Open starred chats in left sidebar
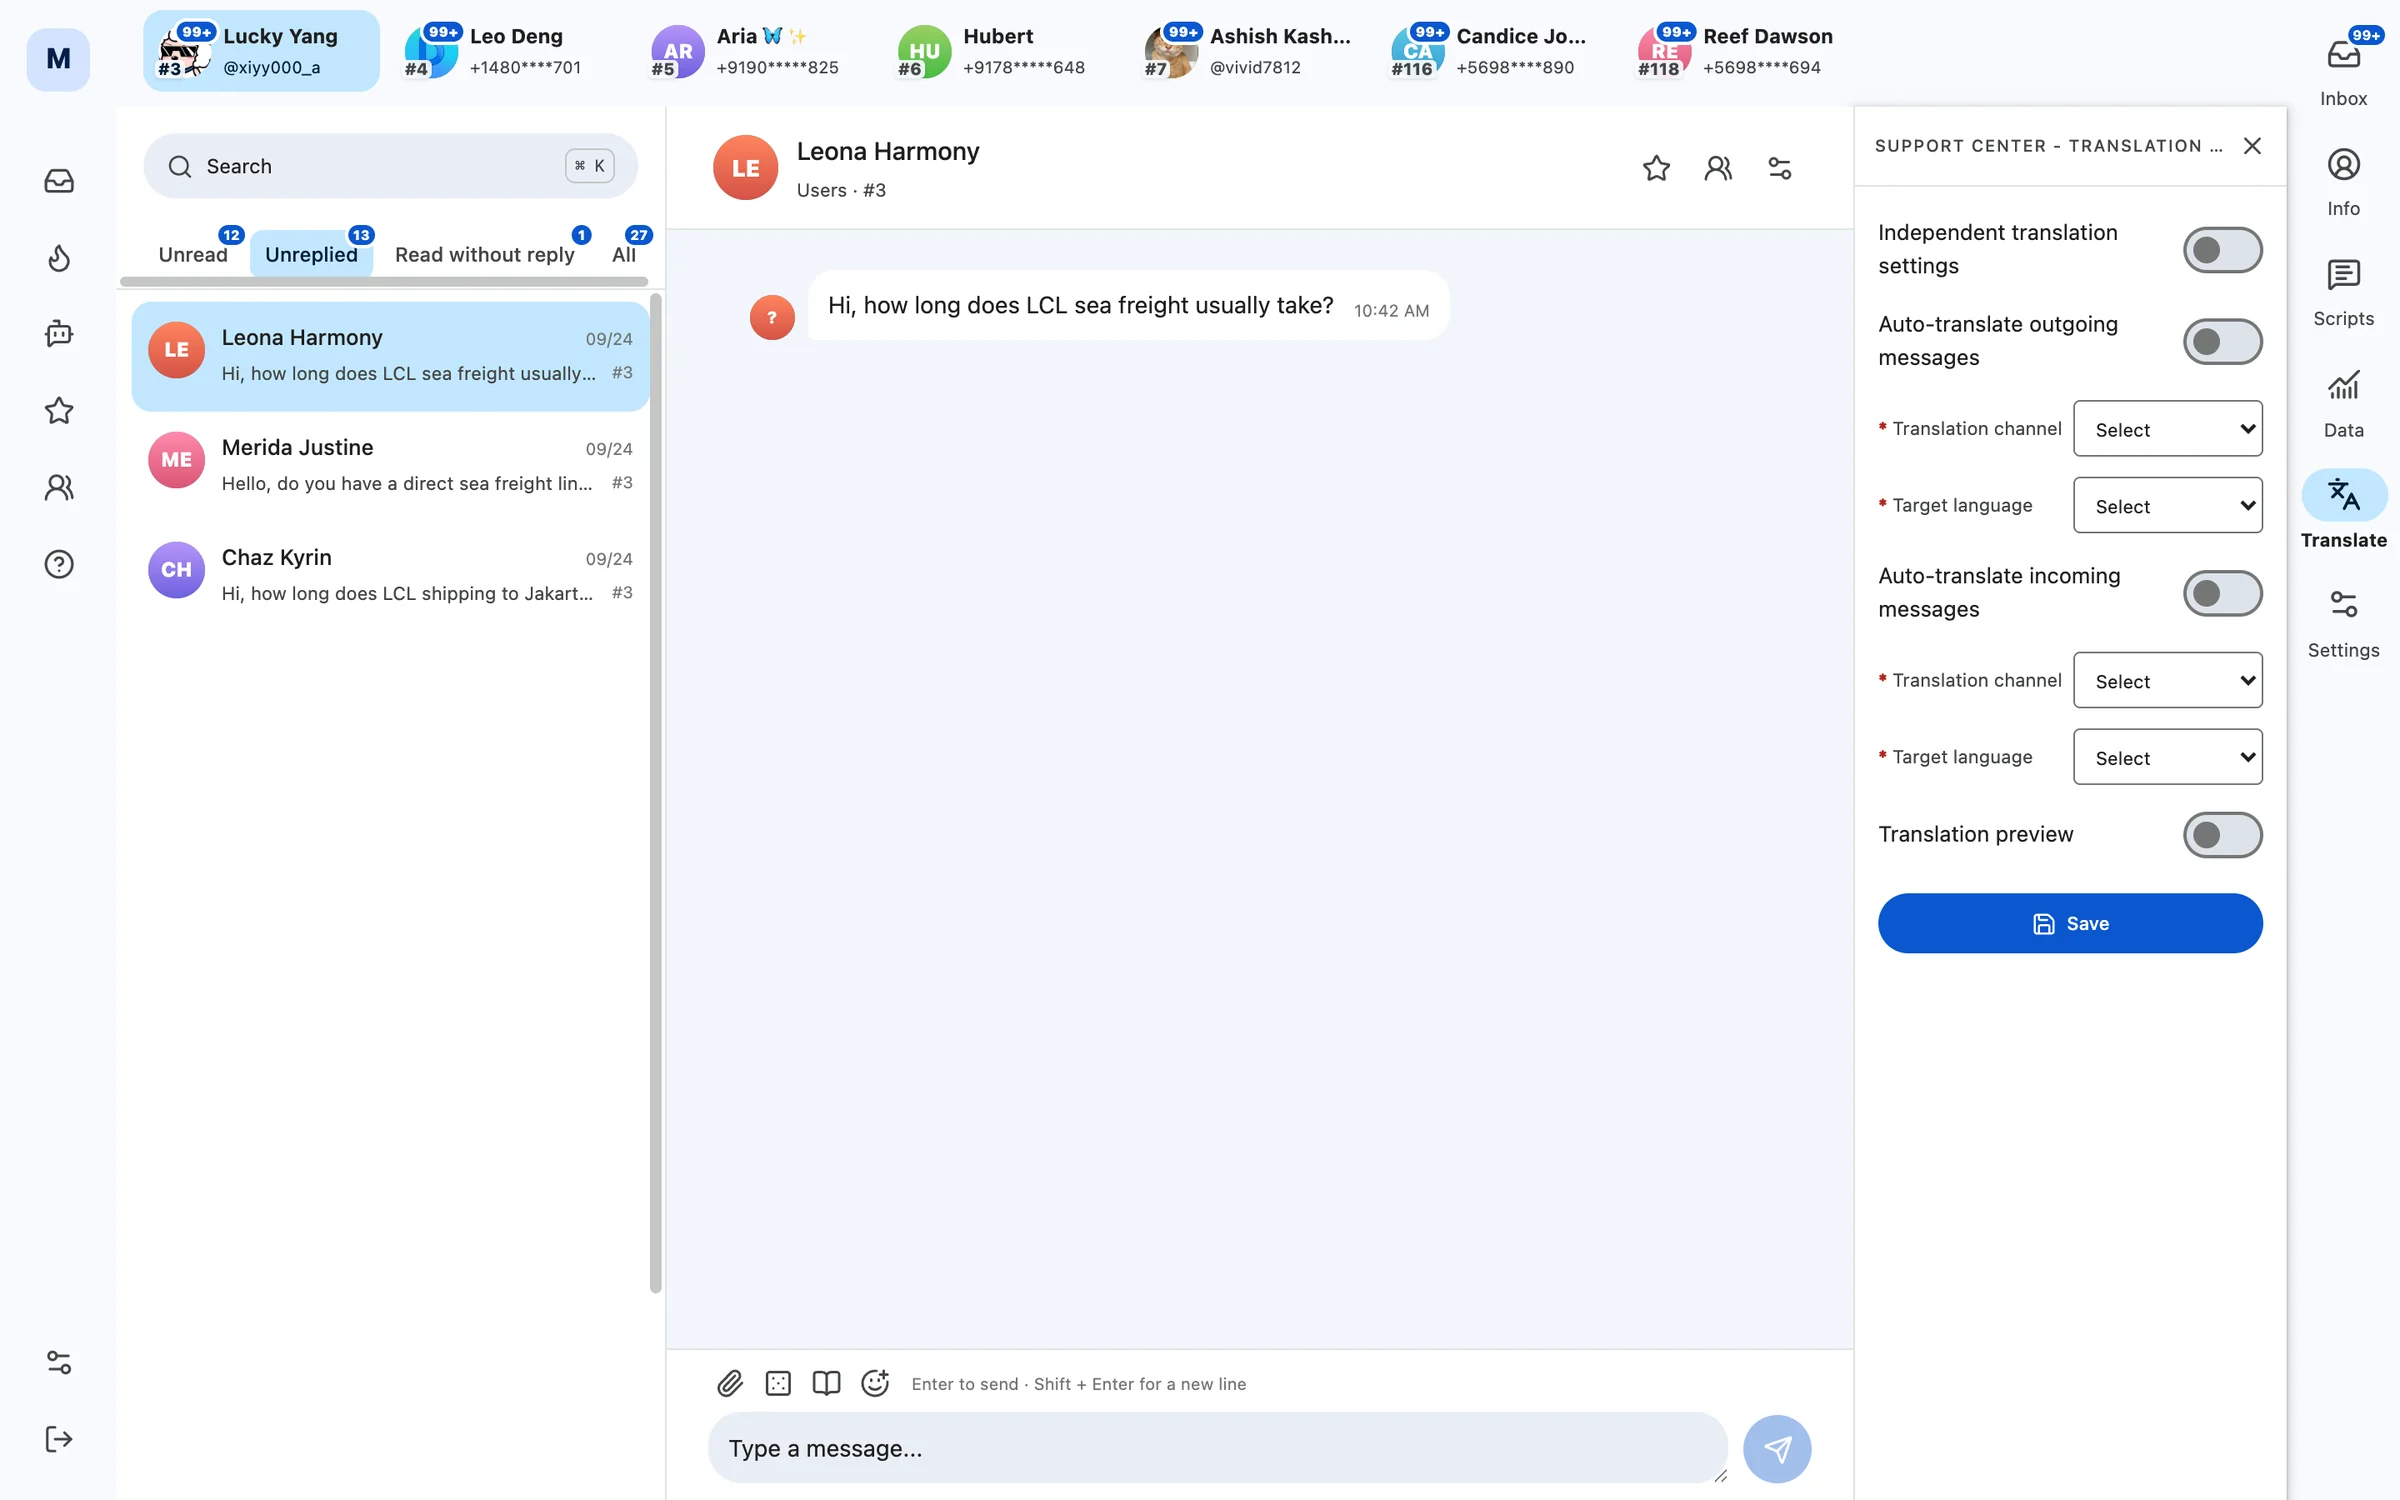This screenshot has height=1500, width=2400. point(59,411)
